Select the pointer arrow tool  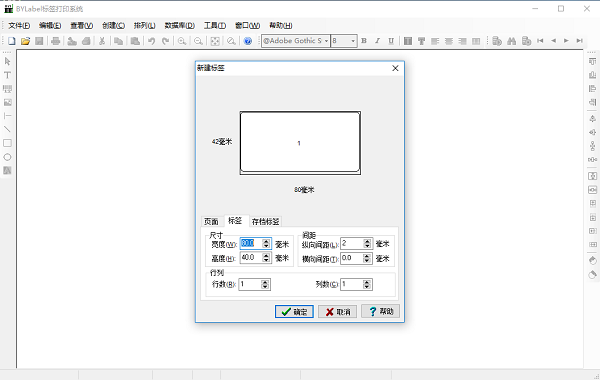point(7,61)
